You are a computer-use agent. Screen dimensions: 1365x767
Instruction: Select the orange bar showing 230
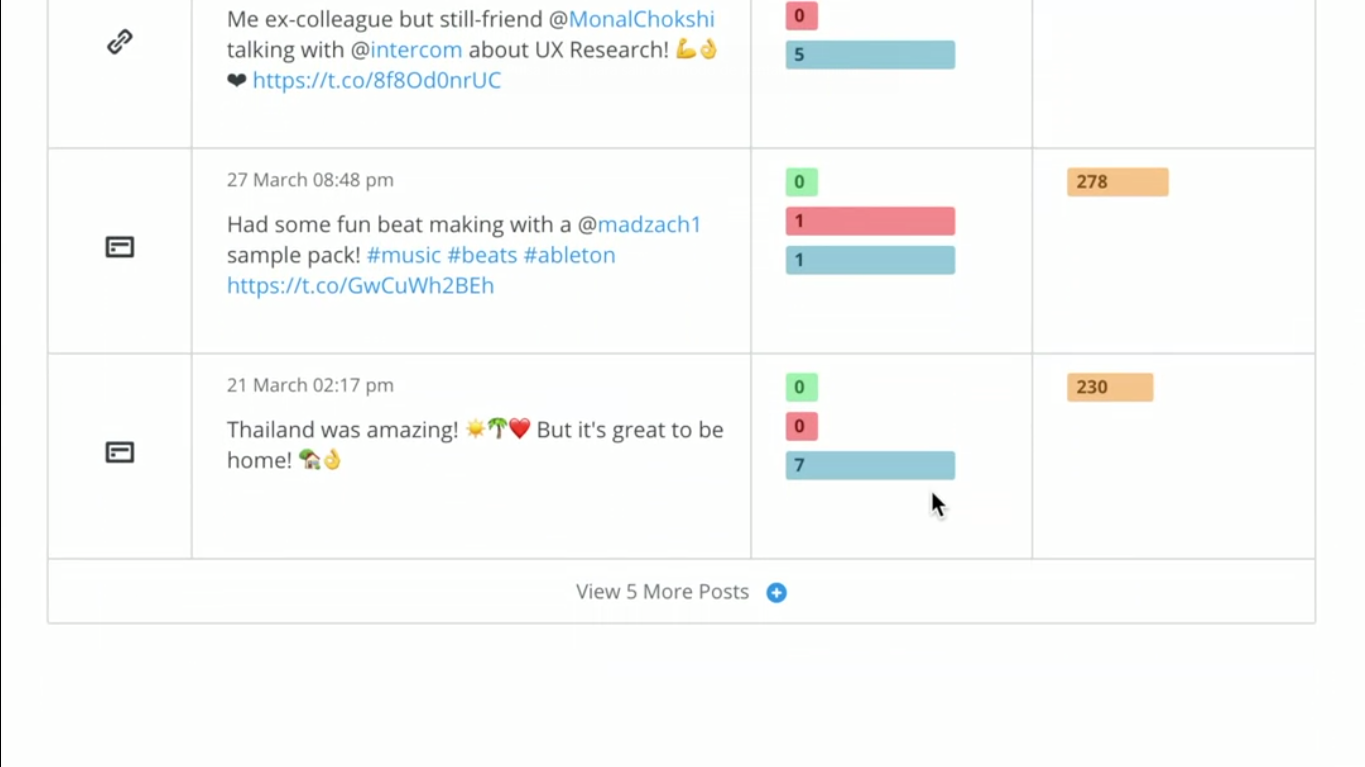click(x=1109, y=387)
